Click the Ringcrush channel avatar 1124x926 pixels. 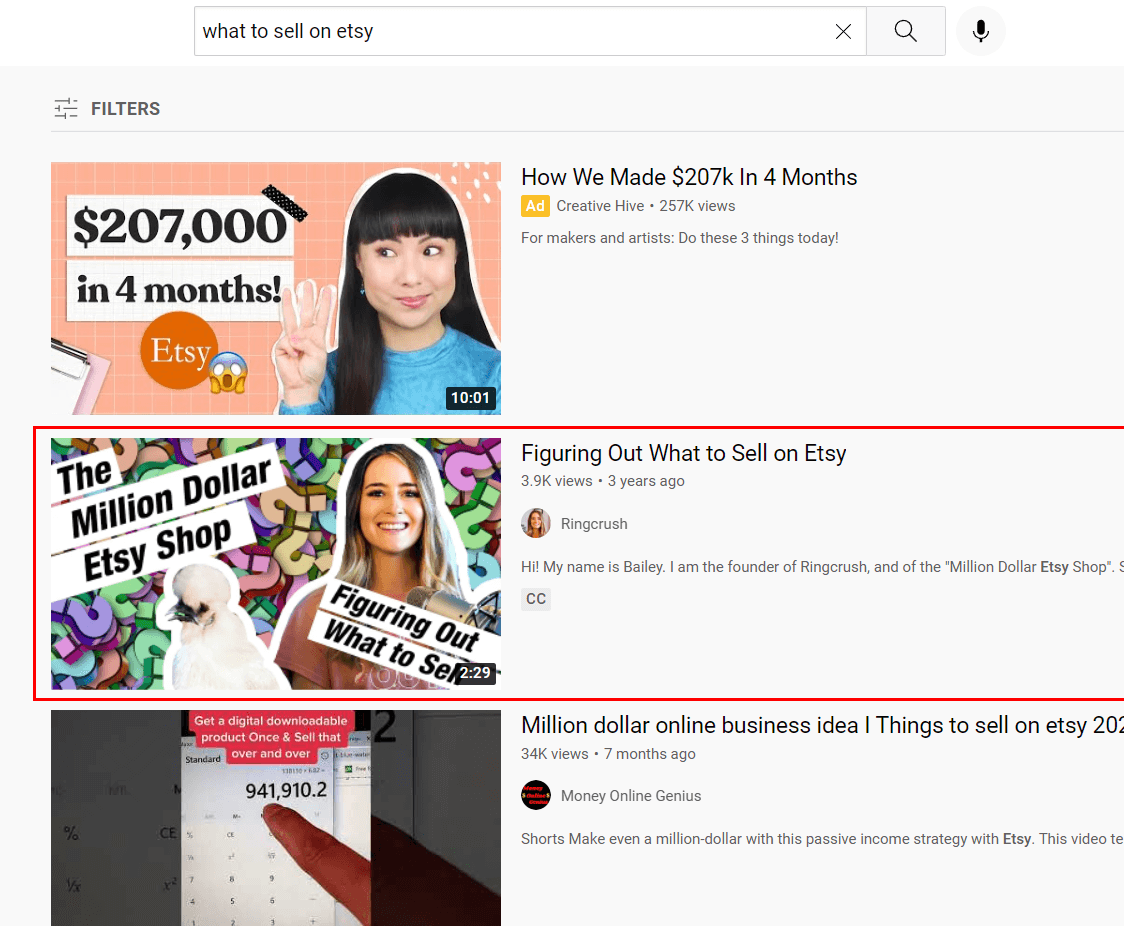(x=536, y=523)
